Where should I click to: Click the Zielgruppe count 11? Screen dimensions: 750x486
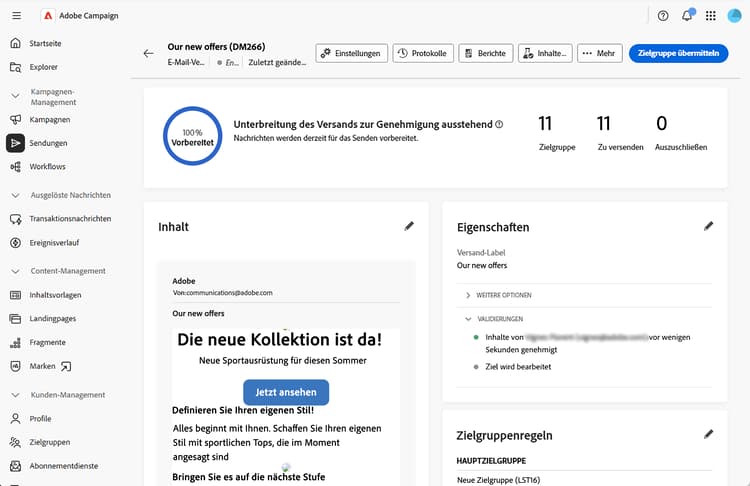[545, 123]
